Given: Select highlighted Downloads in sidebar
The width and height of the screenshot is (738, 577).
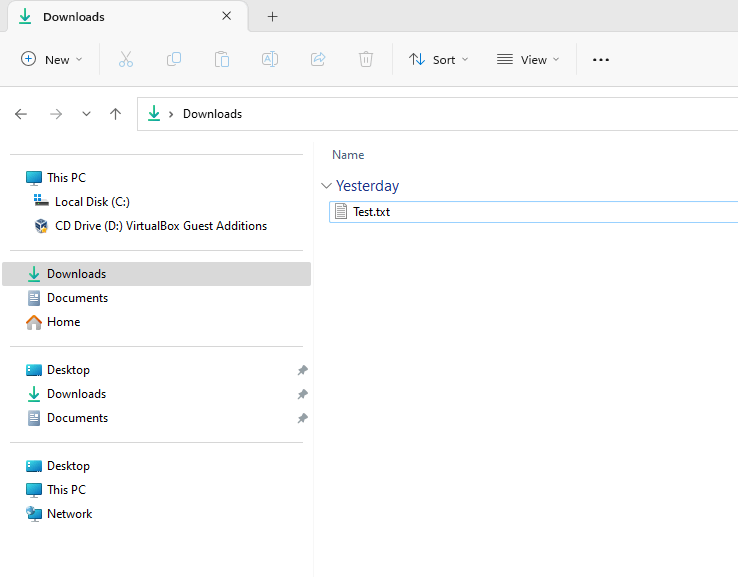Looking at the screenshot, I should (x=156, y=274).
